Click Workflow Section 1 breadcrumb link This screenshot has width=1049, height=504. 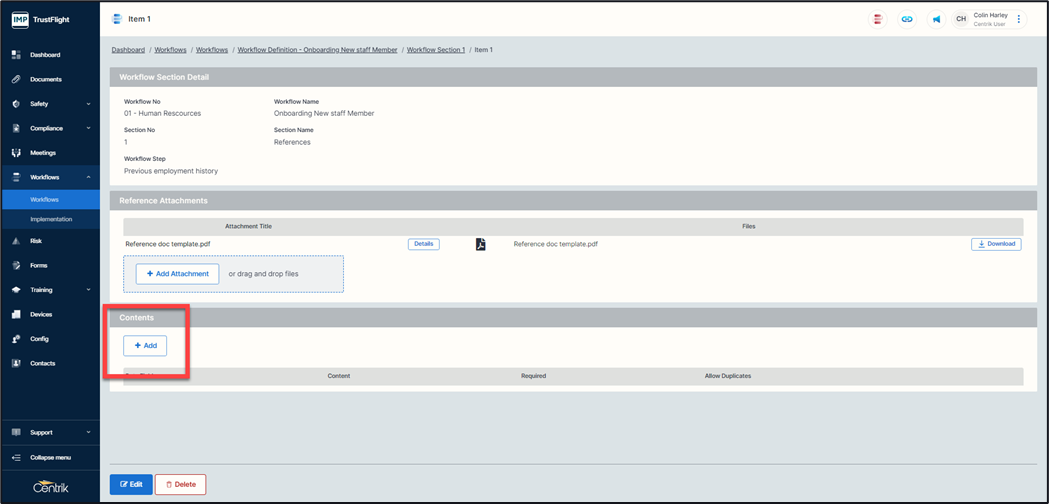point(435,50)
